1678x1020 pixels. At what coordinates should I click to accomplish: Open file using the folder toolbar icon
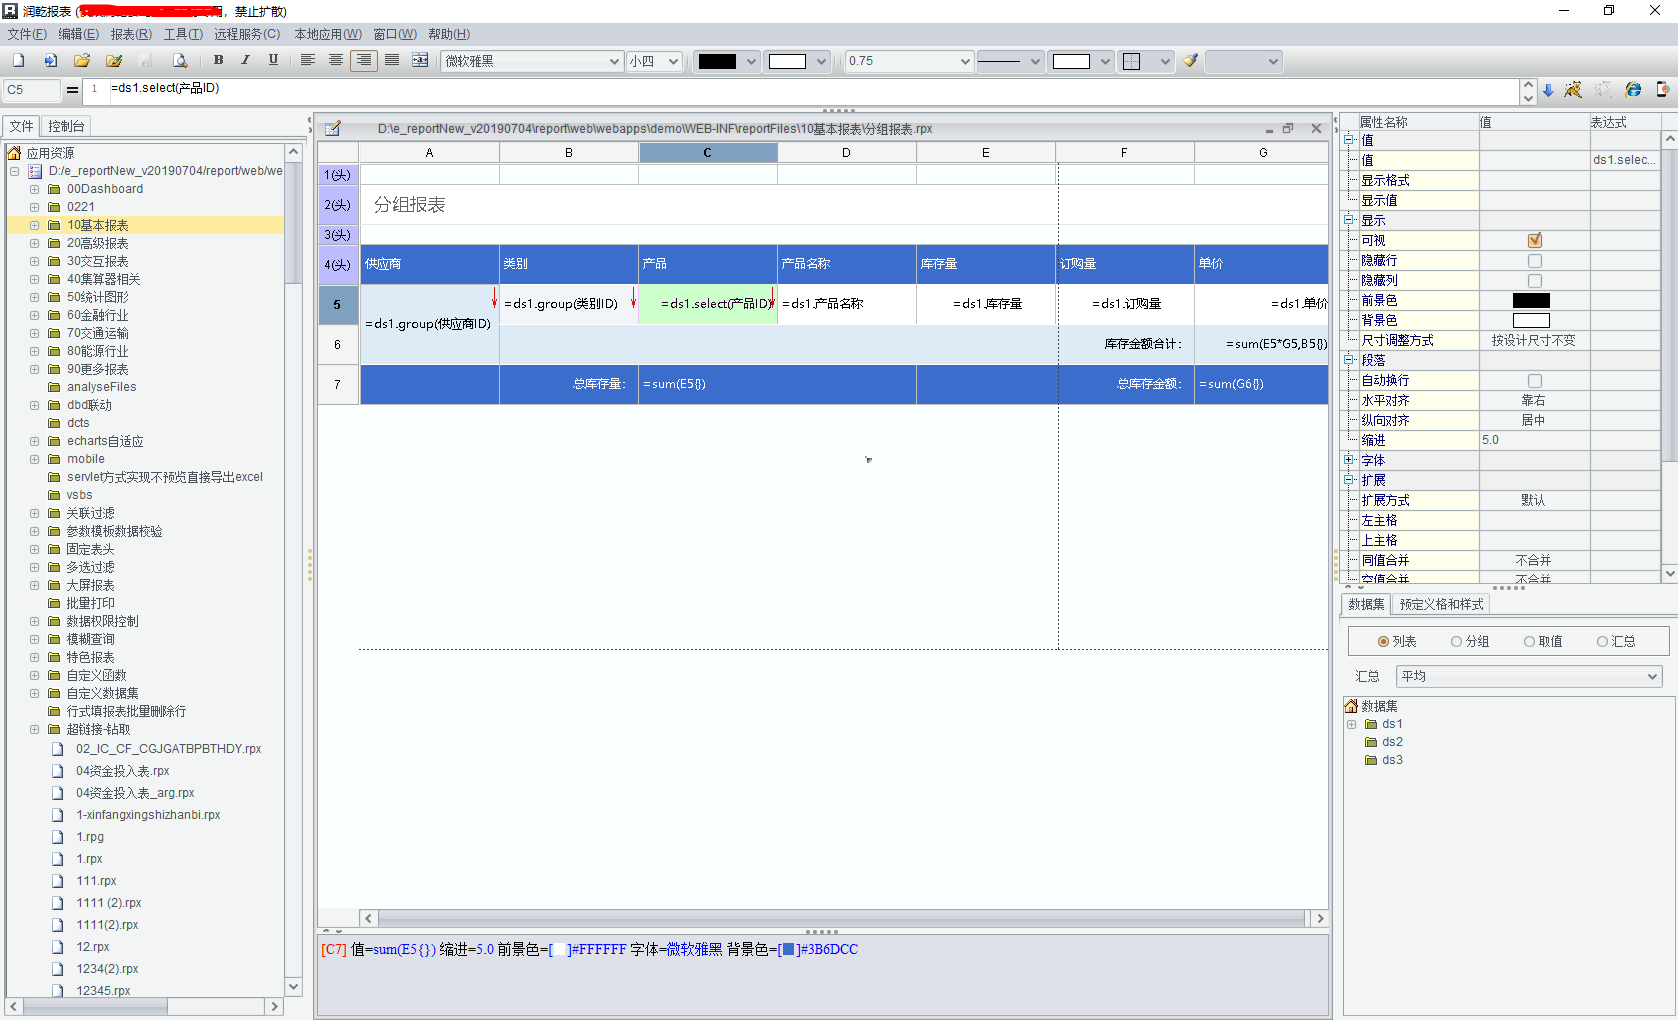pyautogui.click(x=82, y=61)
